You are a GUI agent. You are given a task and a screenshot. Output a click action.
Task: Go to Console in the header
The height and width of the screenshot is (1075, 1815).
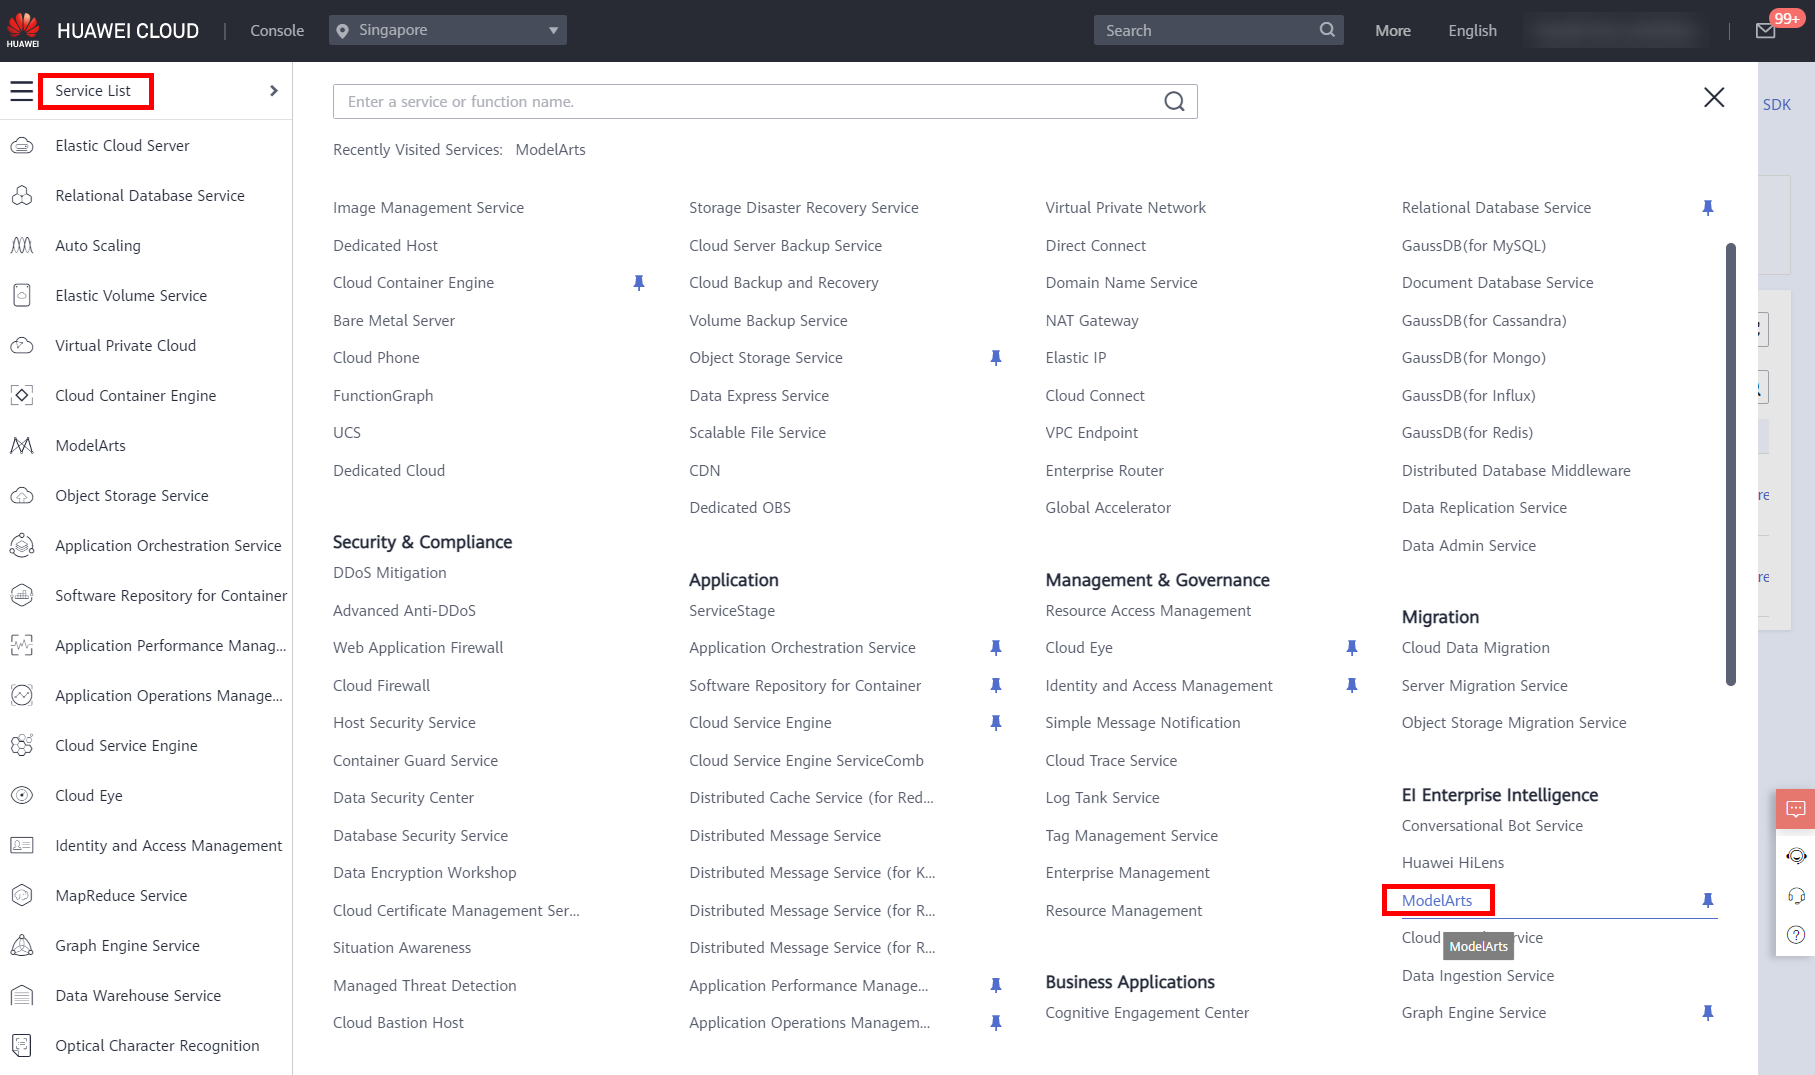[x=277, y=31]
